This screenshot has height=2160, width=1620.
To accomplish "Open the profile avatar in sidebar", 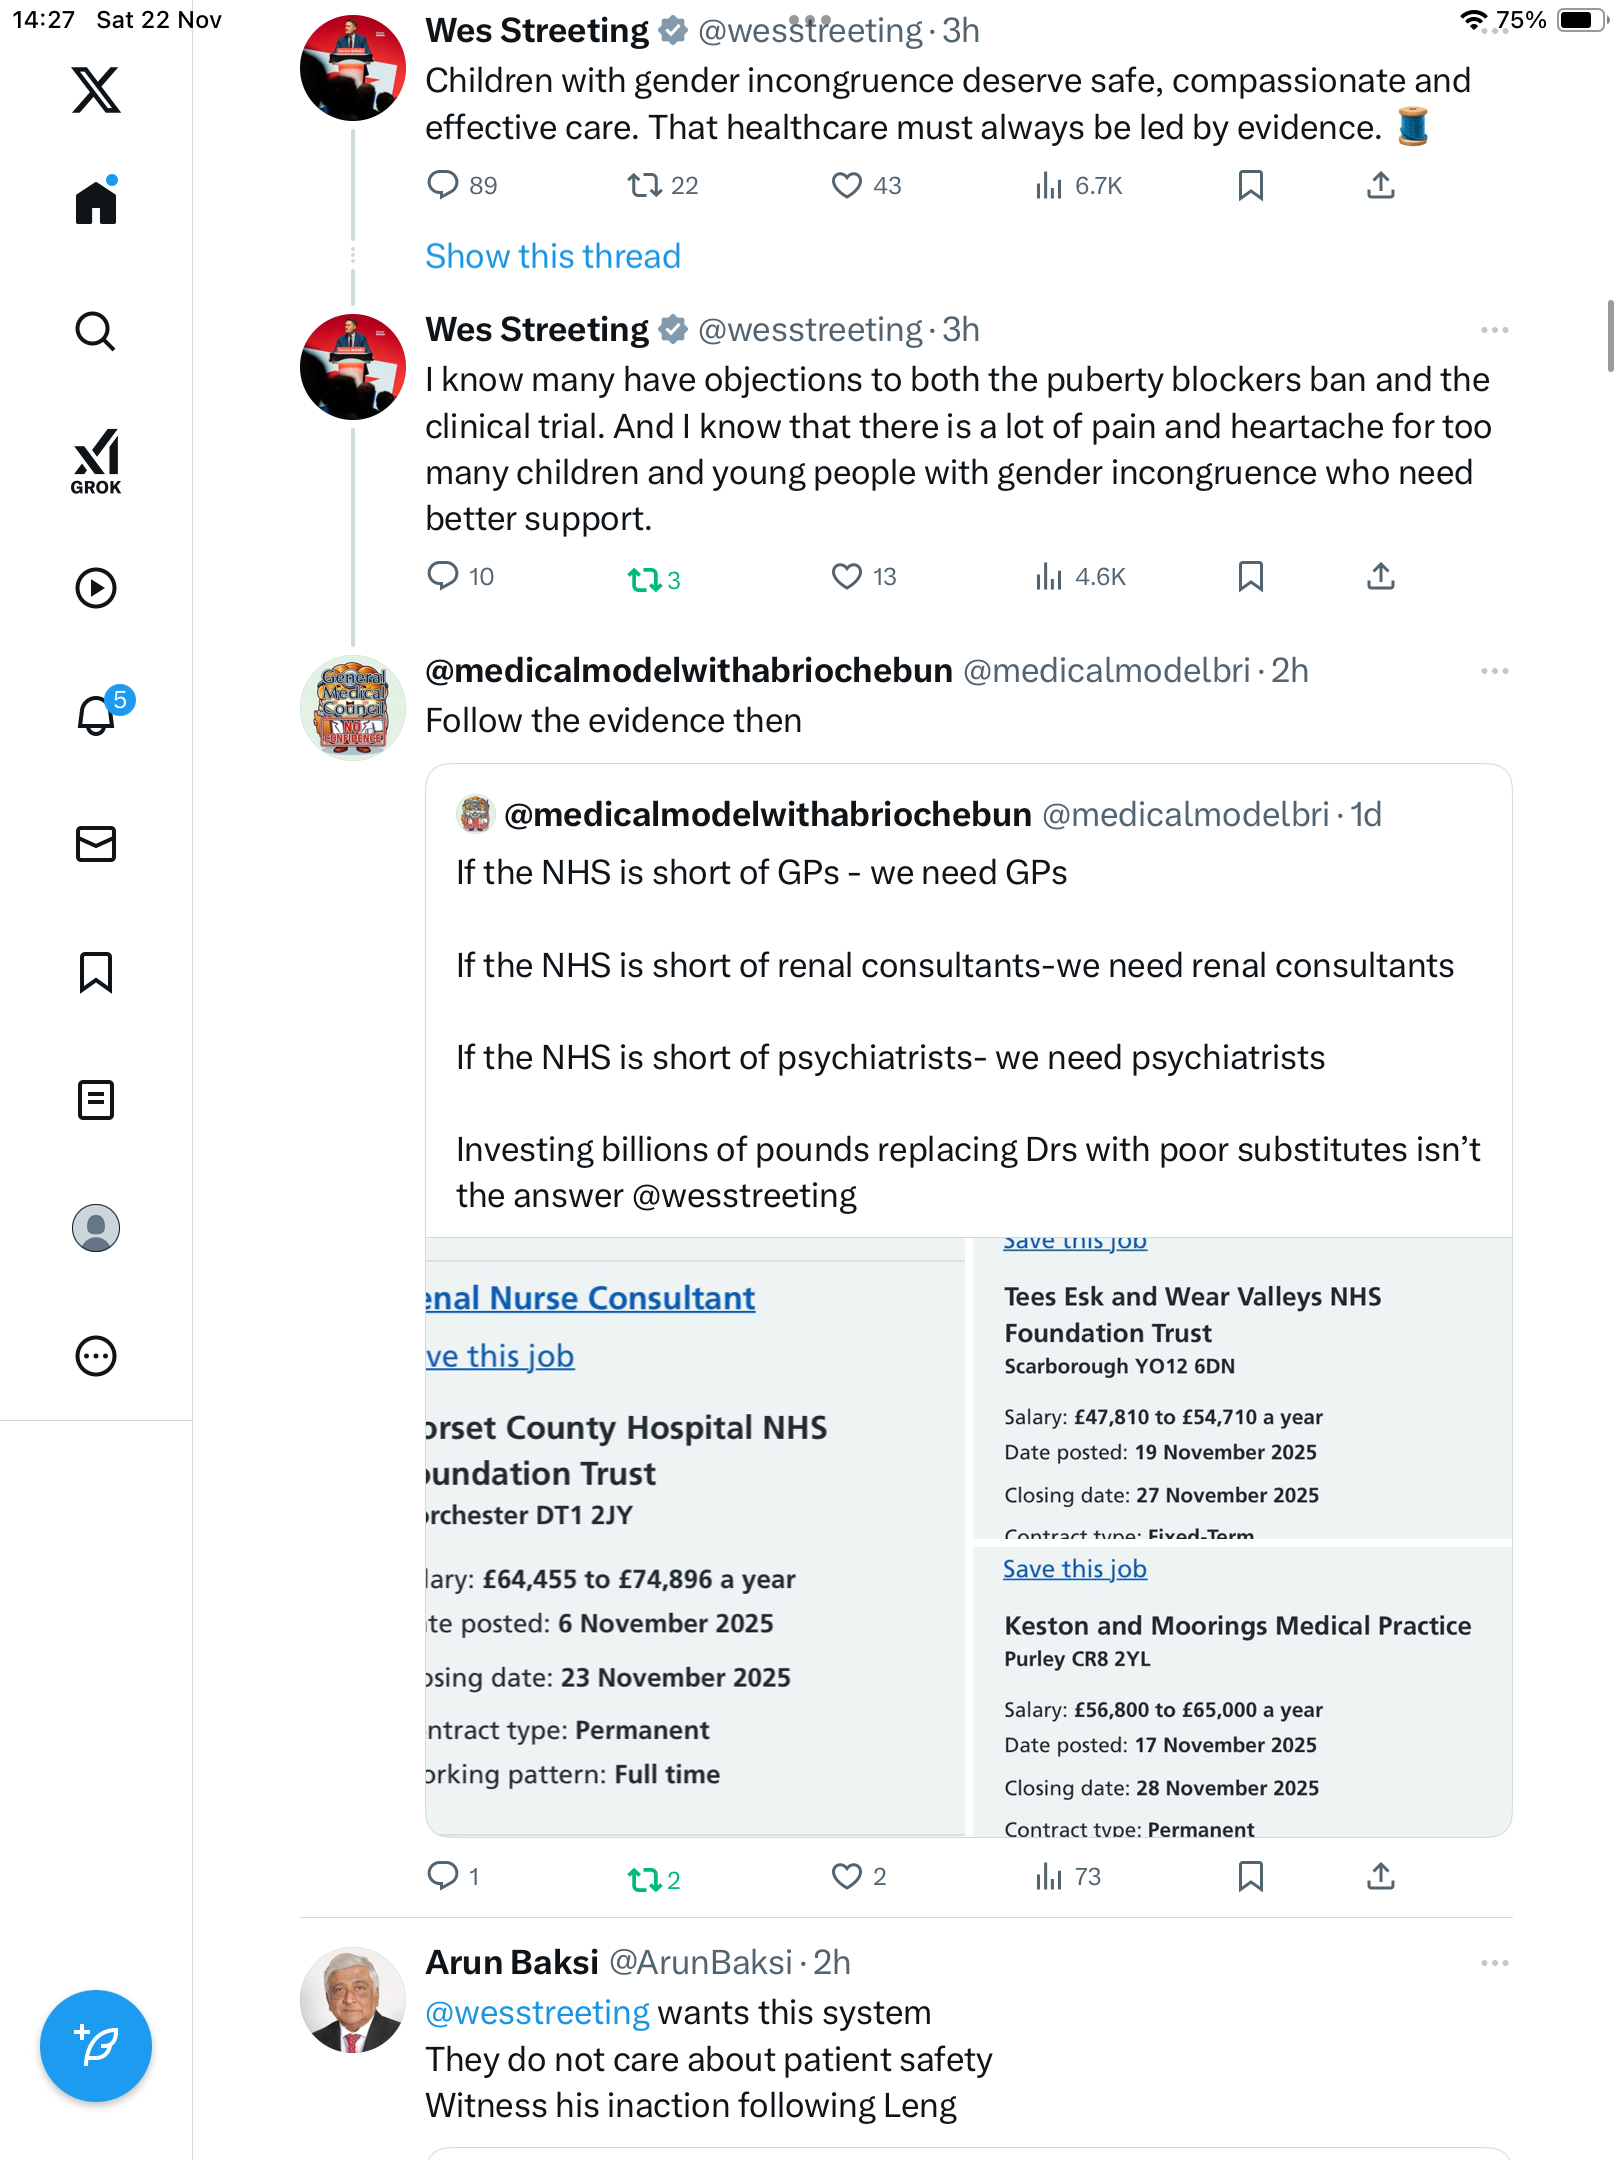I will 96,1228.
